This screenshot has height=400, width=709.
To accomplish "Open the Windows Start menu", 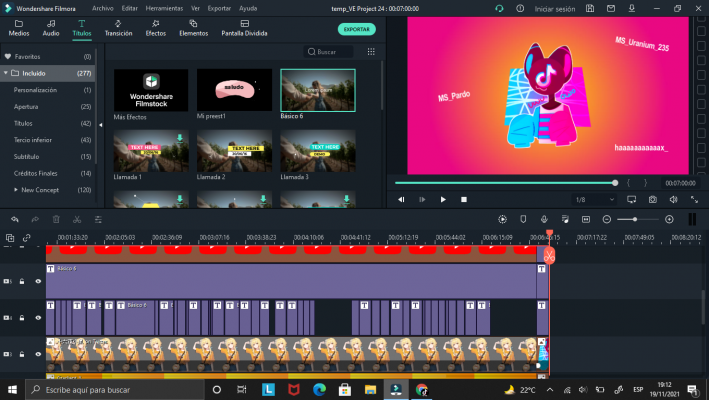I will point(12,390).
